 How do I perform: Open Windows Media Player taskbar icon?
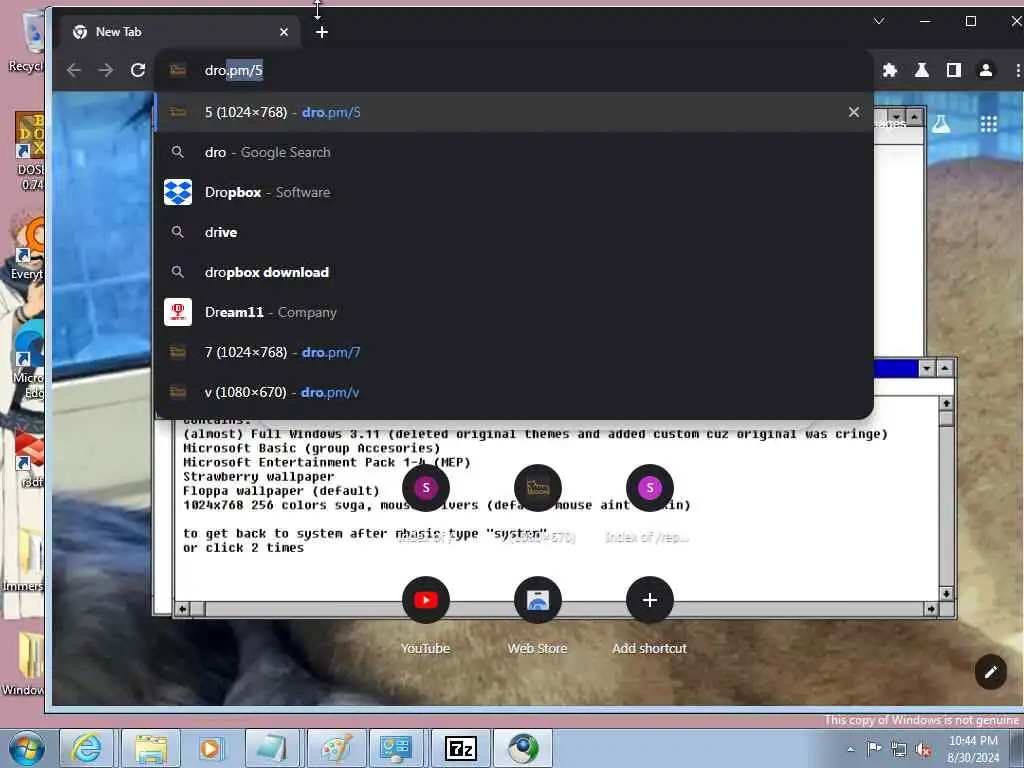[210, 748]
